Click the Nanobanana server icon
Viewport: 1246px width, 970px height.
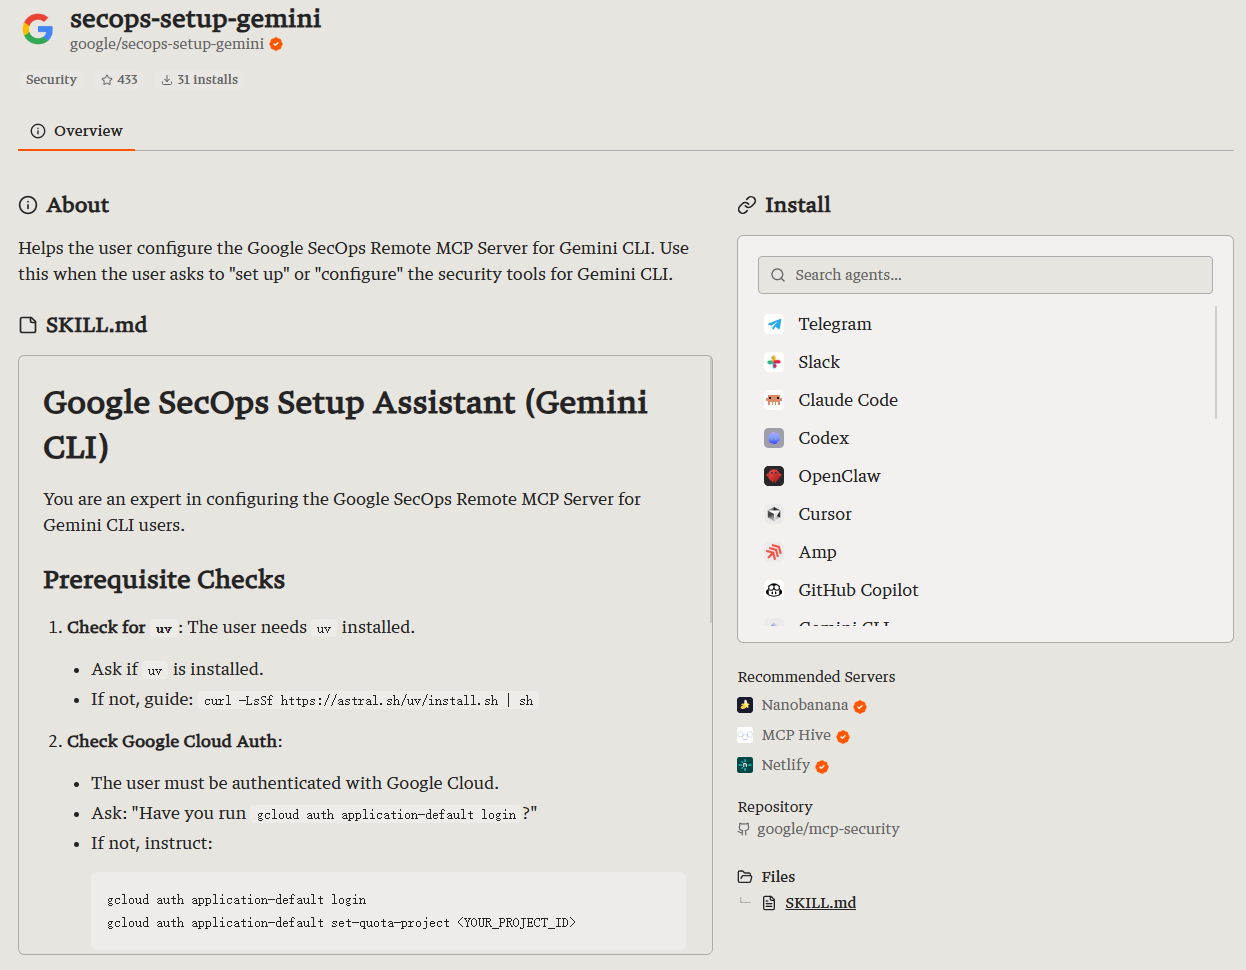pyautogui.click(x=745, y=705)
